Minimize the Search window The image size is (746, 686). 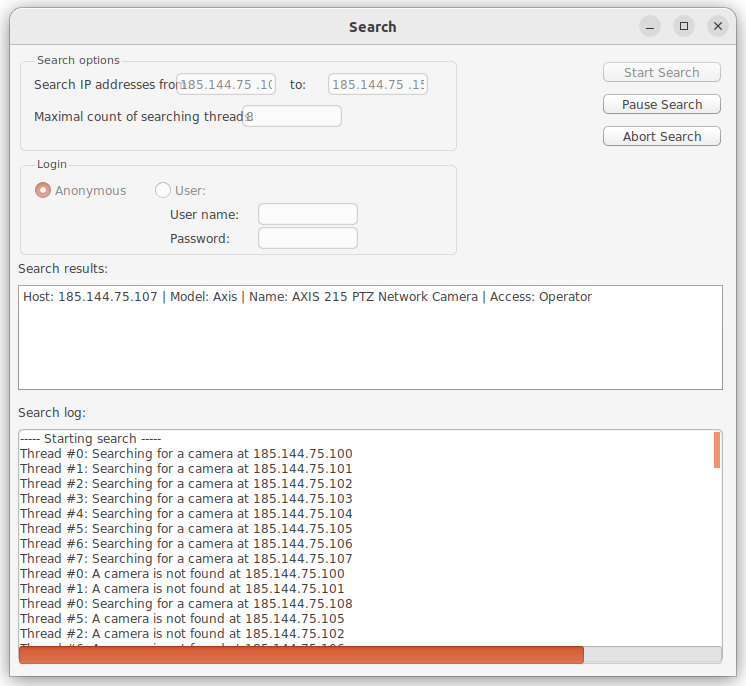click(649, 26)
